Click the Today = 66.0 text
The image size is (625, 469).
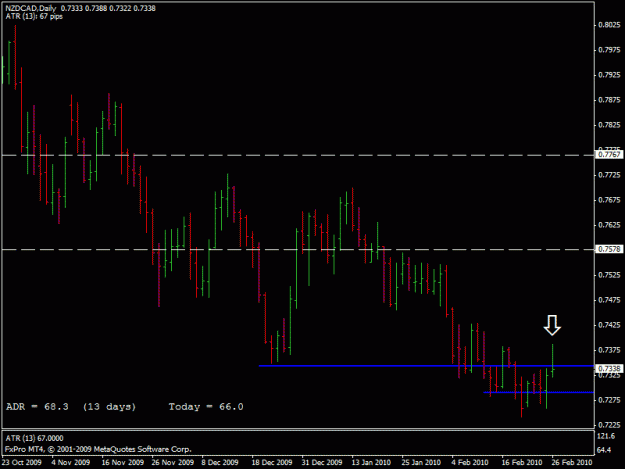tap(206, 407)
